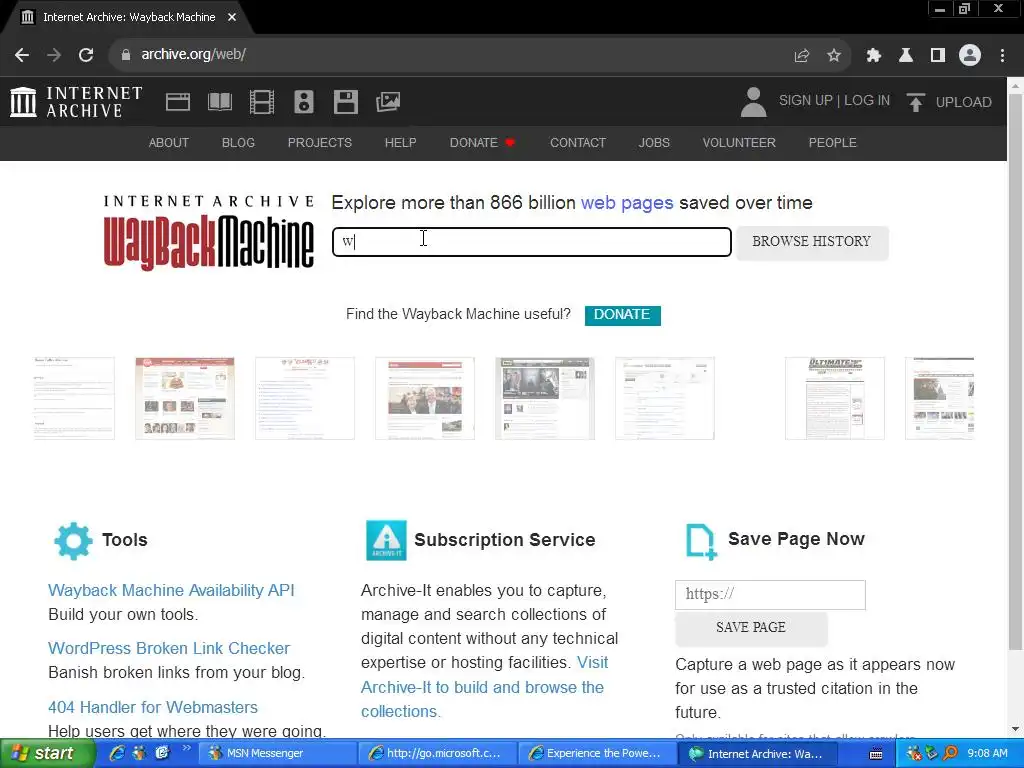Open the Texts book icon
This screenshot has width=1024, height=768.
(219, 102)
